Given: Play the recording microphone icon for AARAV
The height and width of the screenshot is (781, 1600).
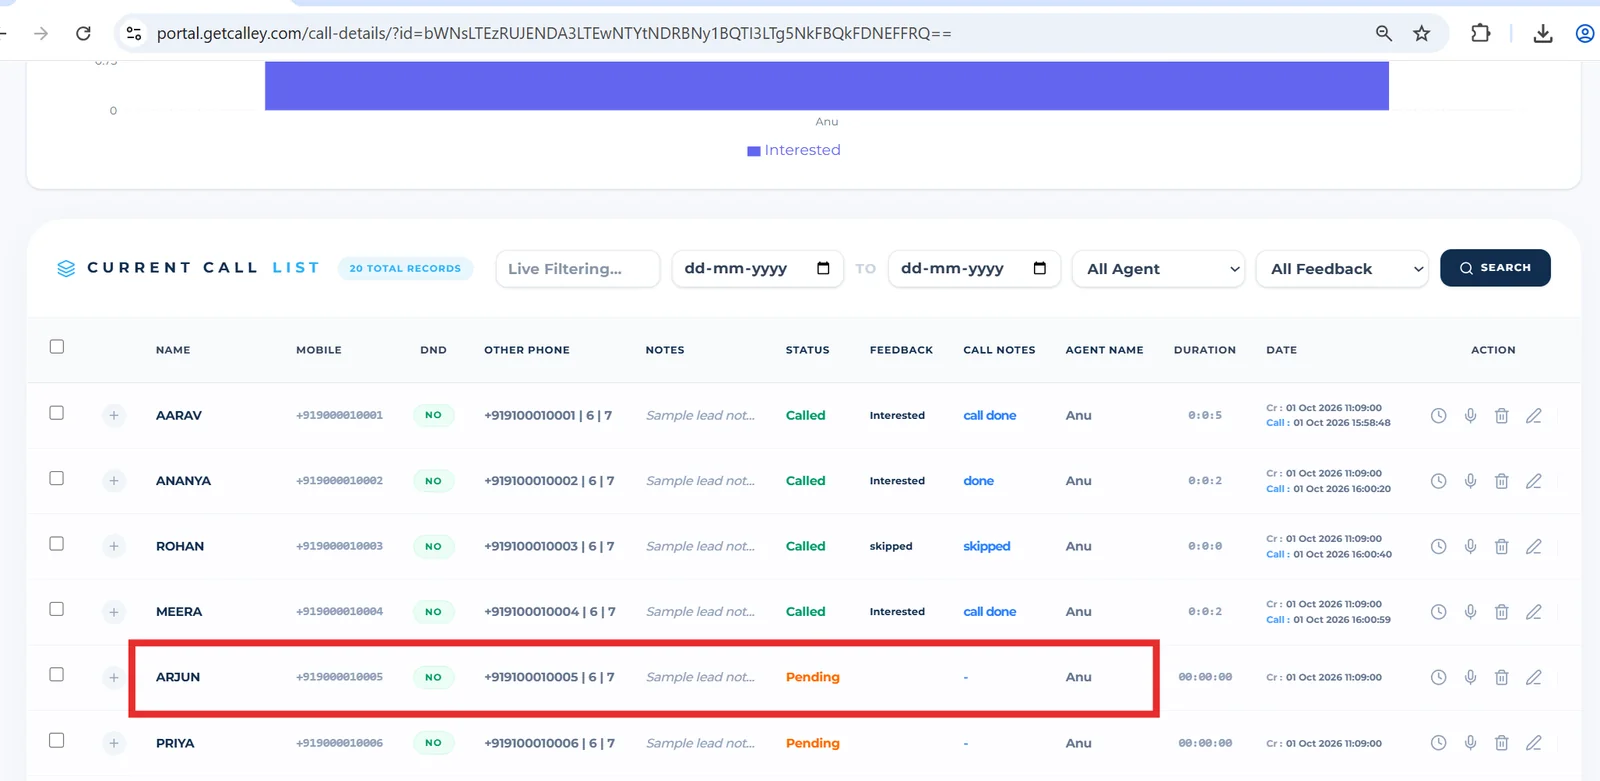Looking at the screenshot, I should 1470,416.
